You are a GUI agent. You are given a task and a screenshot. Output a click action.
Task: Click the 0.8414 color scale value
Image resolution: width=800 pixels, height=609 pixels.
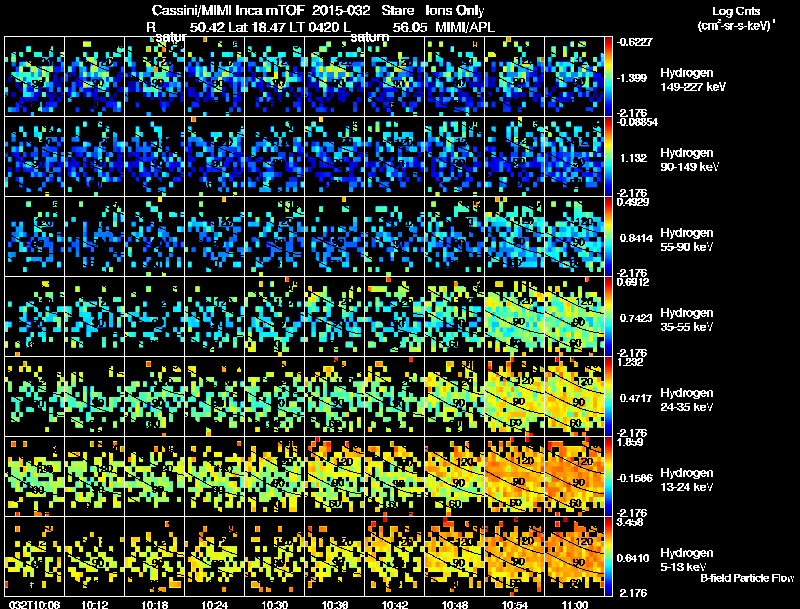(x=636, y=238)
